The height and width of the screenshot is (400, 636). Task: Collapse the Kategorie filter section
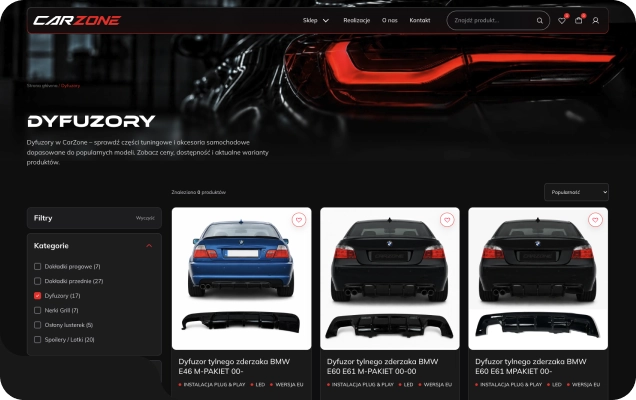pyautogui.click(x=149, y=246)
